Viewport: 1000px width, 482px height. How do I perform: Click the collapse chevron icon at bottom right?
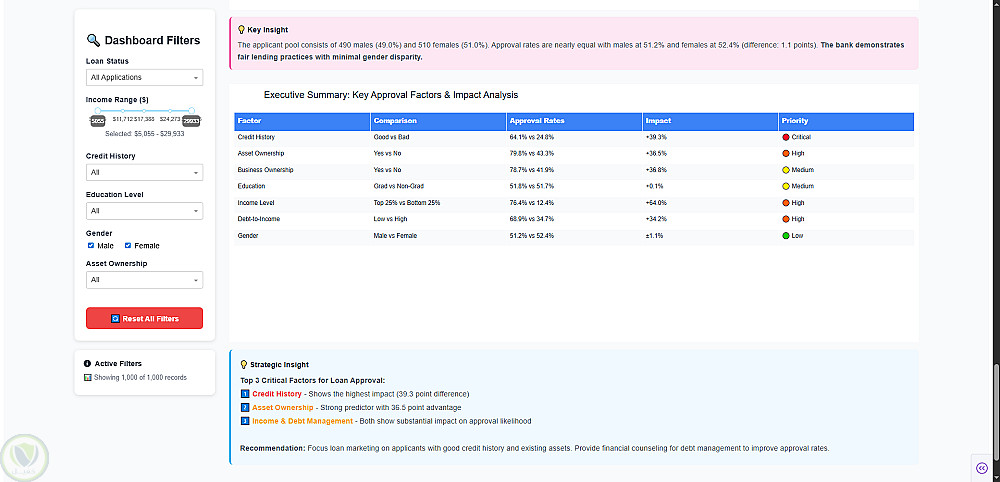coord(981,468)
